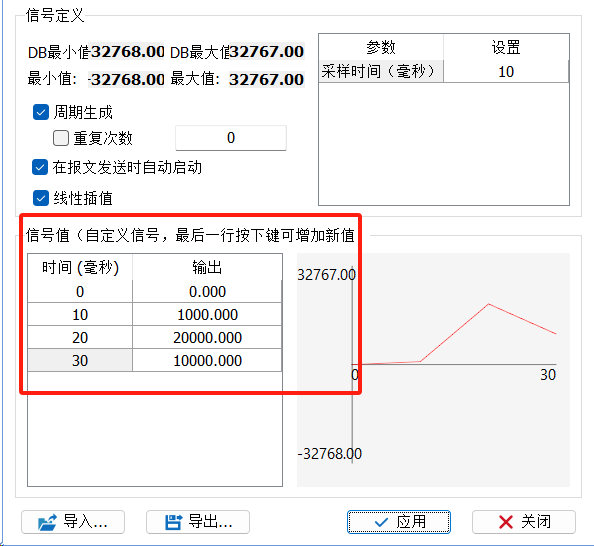
Task: Click the 导入... button
Action: point(73,522)
